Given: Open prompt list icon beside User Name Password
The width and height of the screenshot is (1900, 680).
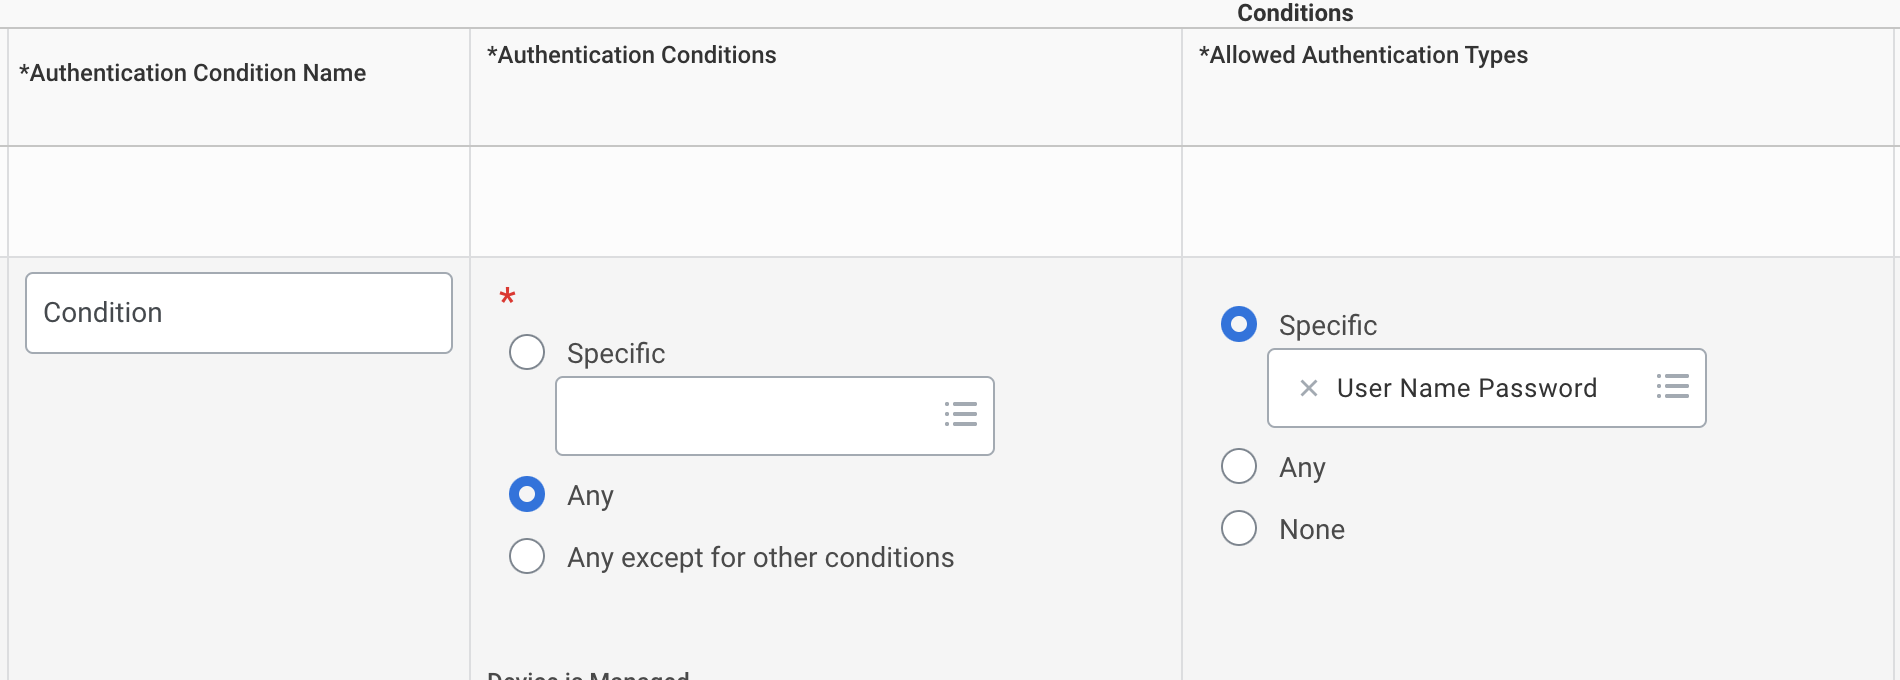Looking at the screenshot, I should [1673, 386].
